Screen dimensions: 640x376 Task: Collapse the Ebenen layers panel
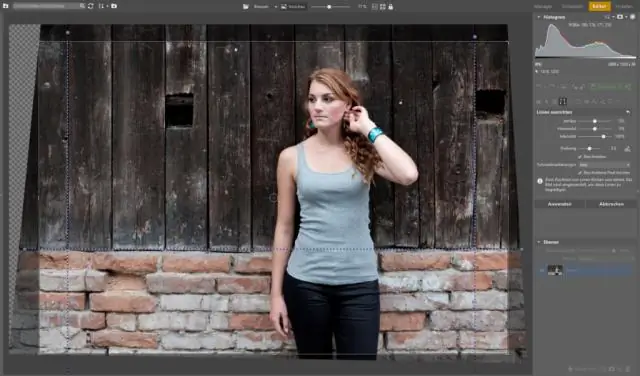539,242
